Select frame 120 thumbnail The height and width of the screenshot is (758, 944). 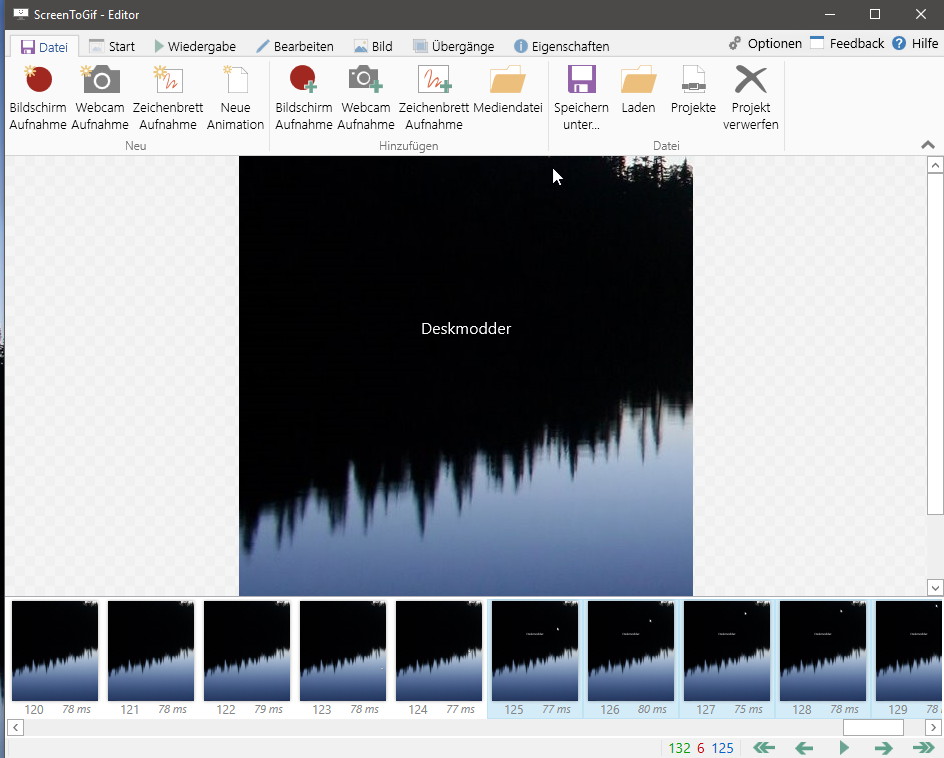click(55, 651)
